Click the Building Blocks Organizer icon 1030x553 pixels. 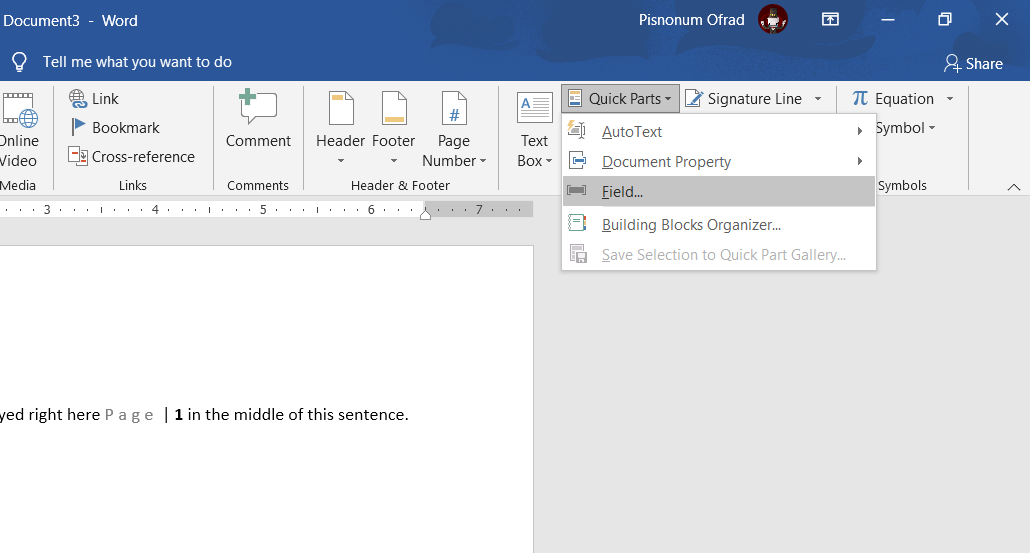pyautogui.click(x=577, y=223)
